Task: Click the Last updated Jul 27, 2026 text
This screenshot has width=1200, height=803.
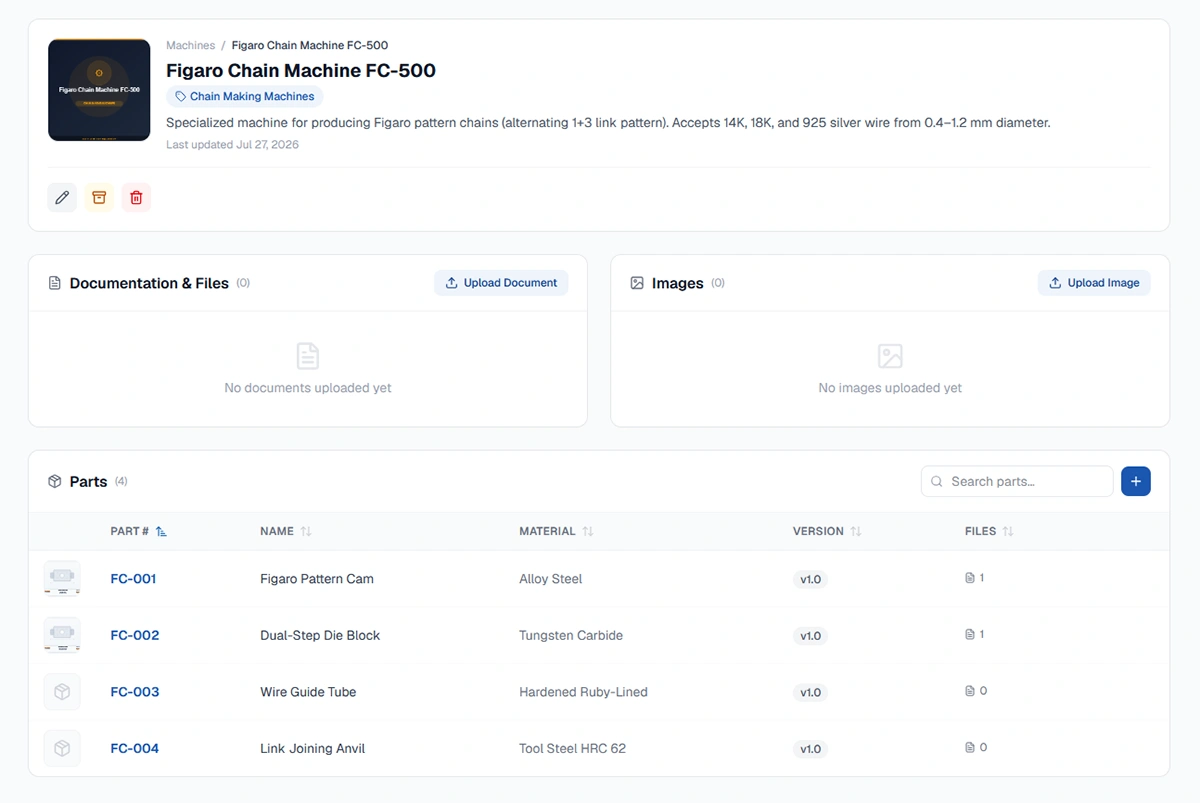Action: tap(232, 144)
